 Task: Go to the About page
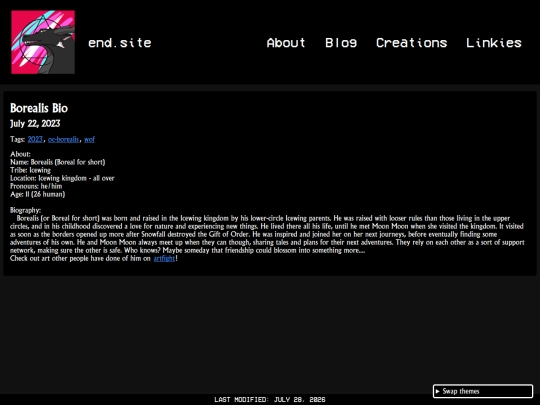(x=286, y=43)
